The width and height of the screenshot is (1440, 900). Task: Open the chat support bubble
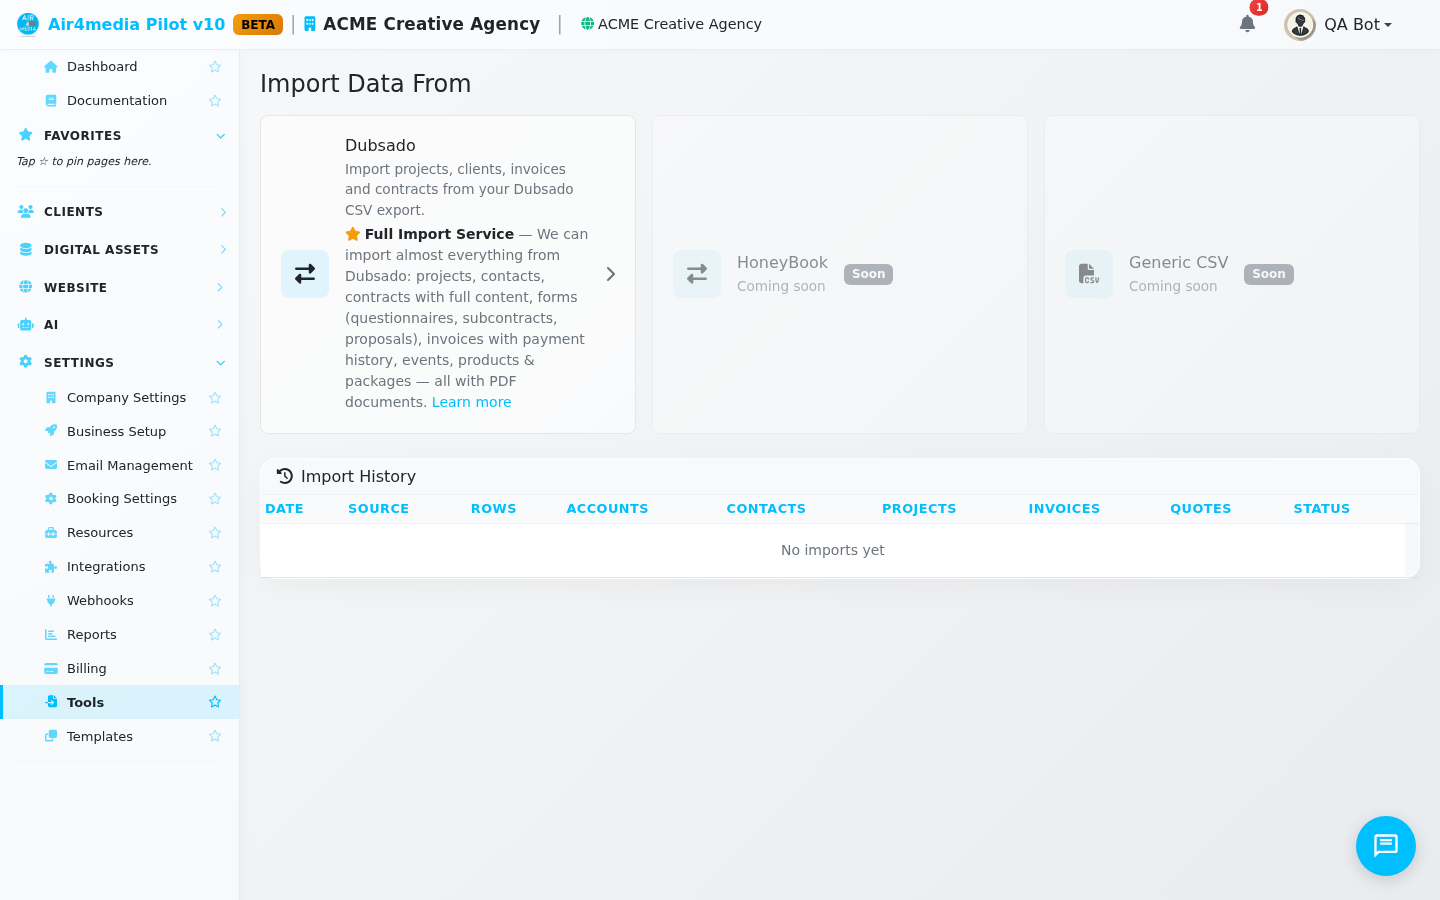coord(1385,846)
